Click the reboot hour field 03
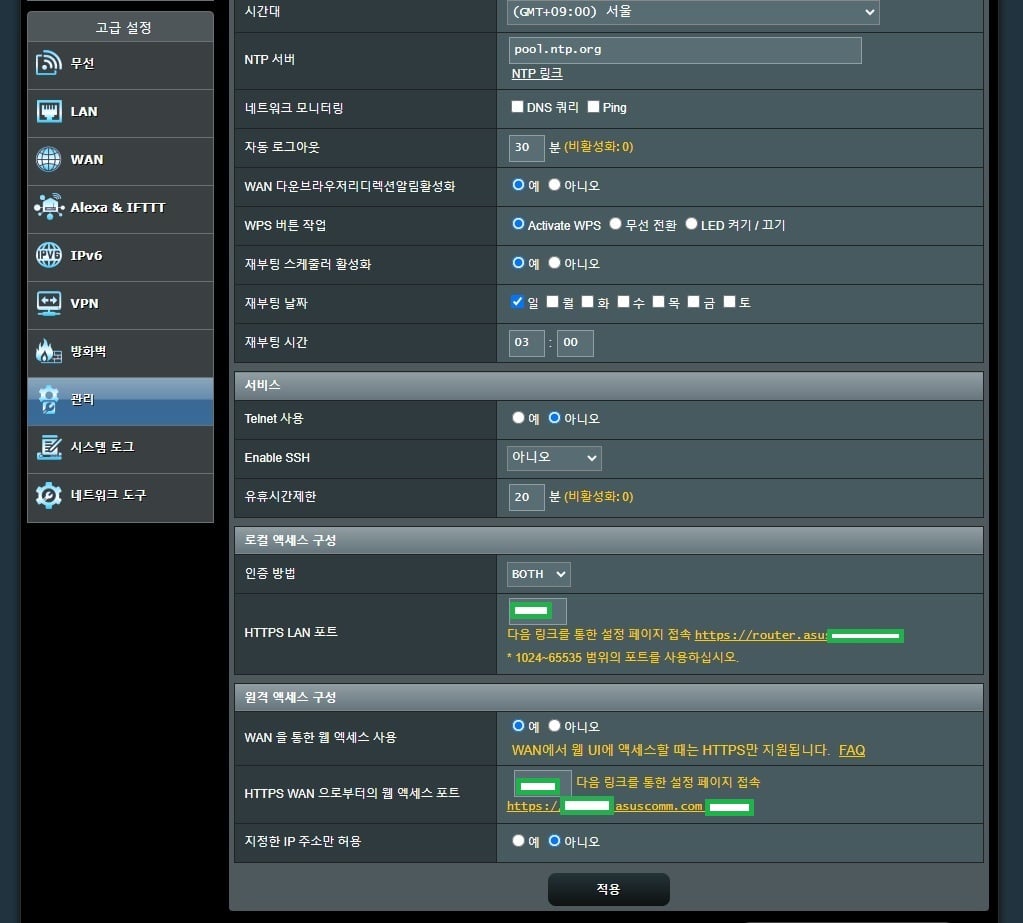 click(x=527, y=343)
